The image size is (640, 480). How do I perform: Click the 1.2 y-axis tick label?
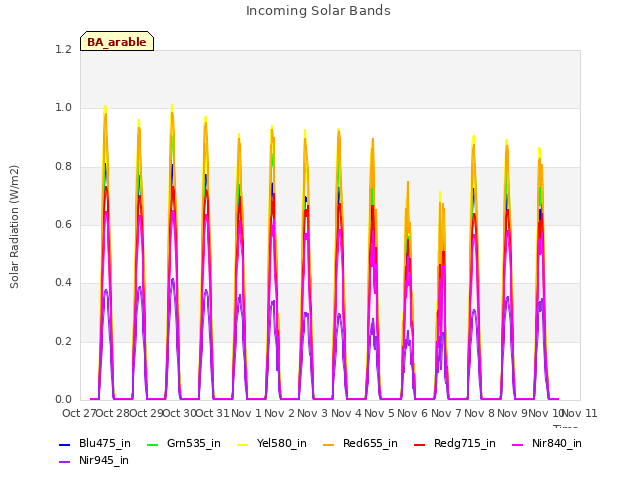(x=63, y=49)
